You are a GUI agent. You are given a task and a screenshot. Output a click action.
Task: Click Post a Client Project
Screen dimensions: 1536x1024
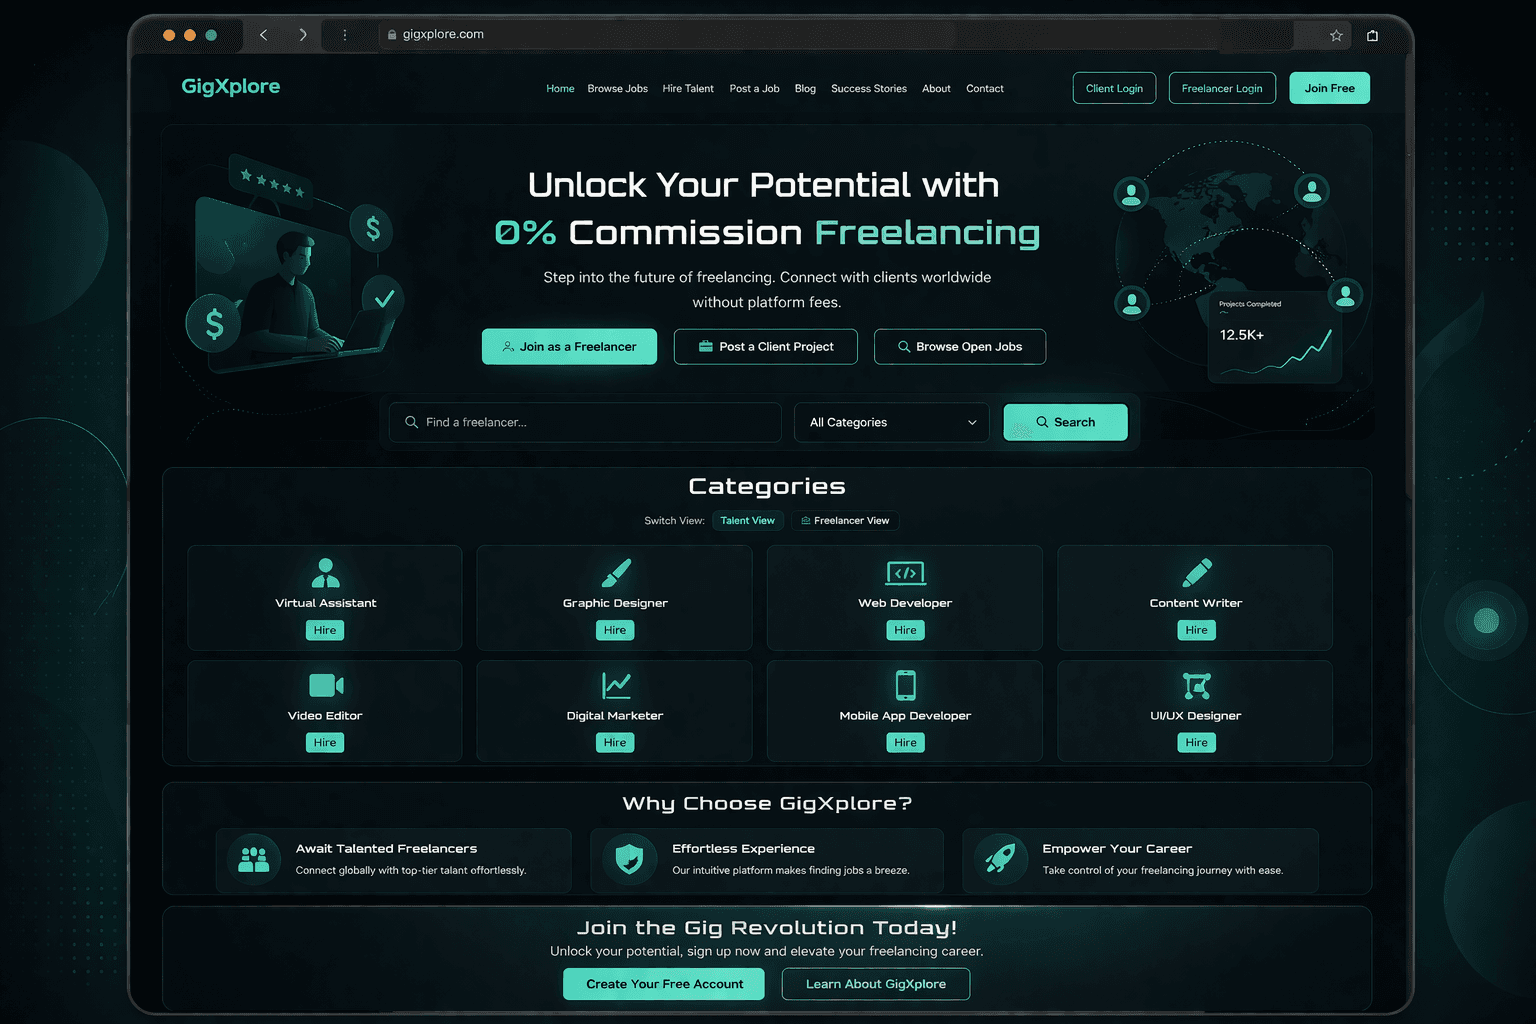(766, 347)
